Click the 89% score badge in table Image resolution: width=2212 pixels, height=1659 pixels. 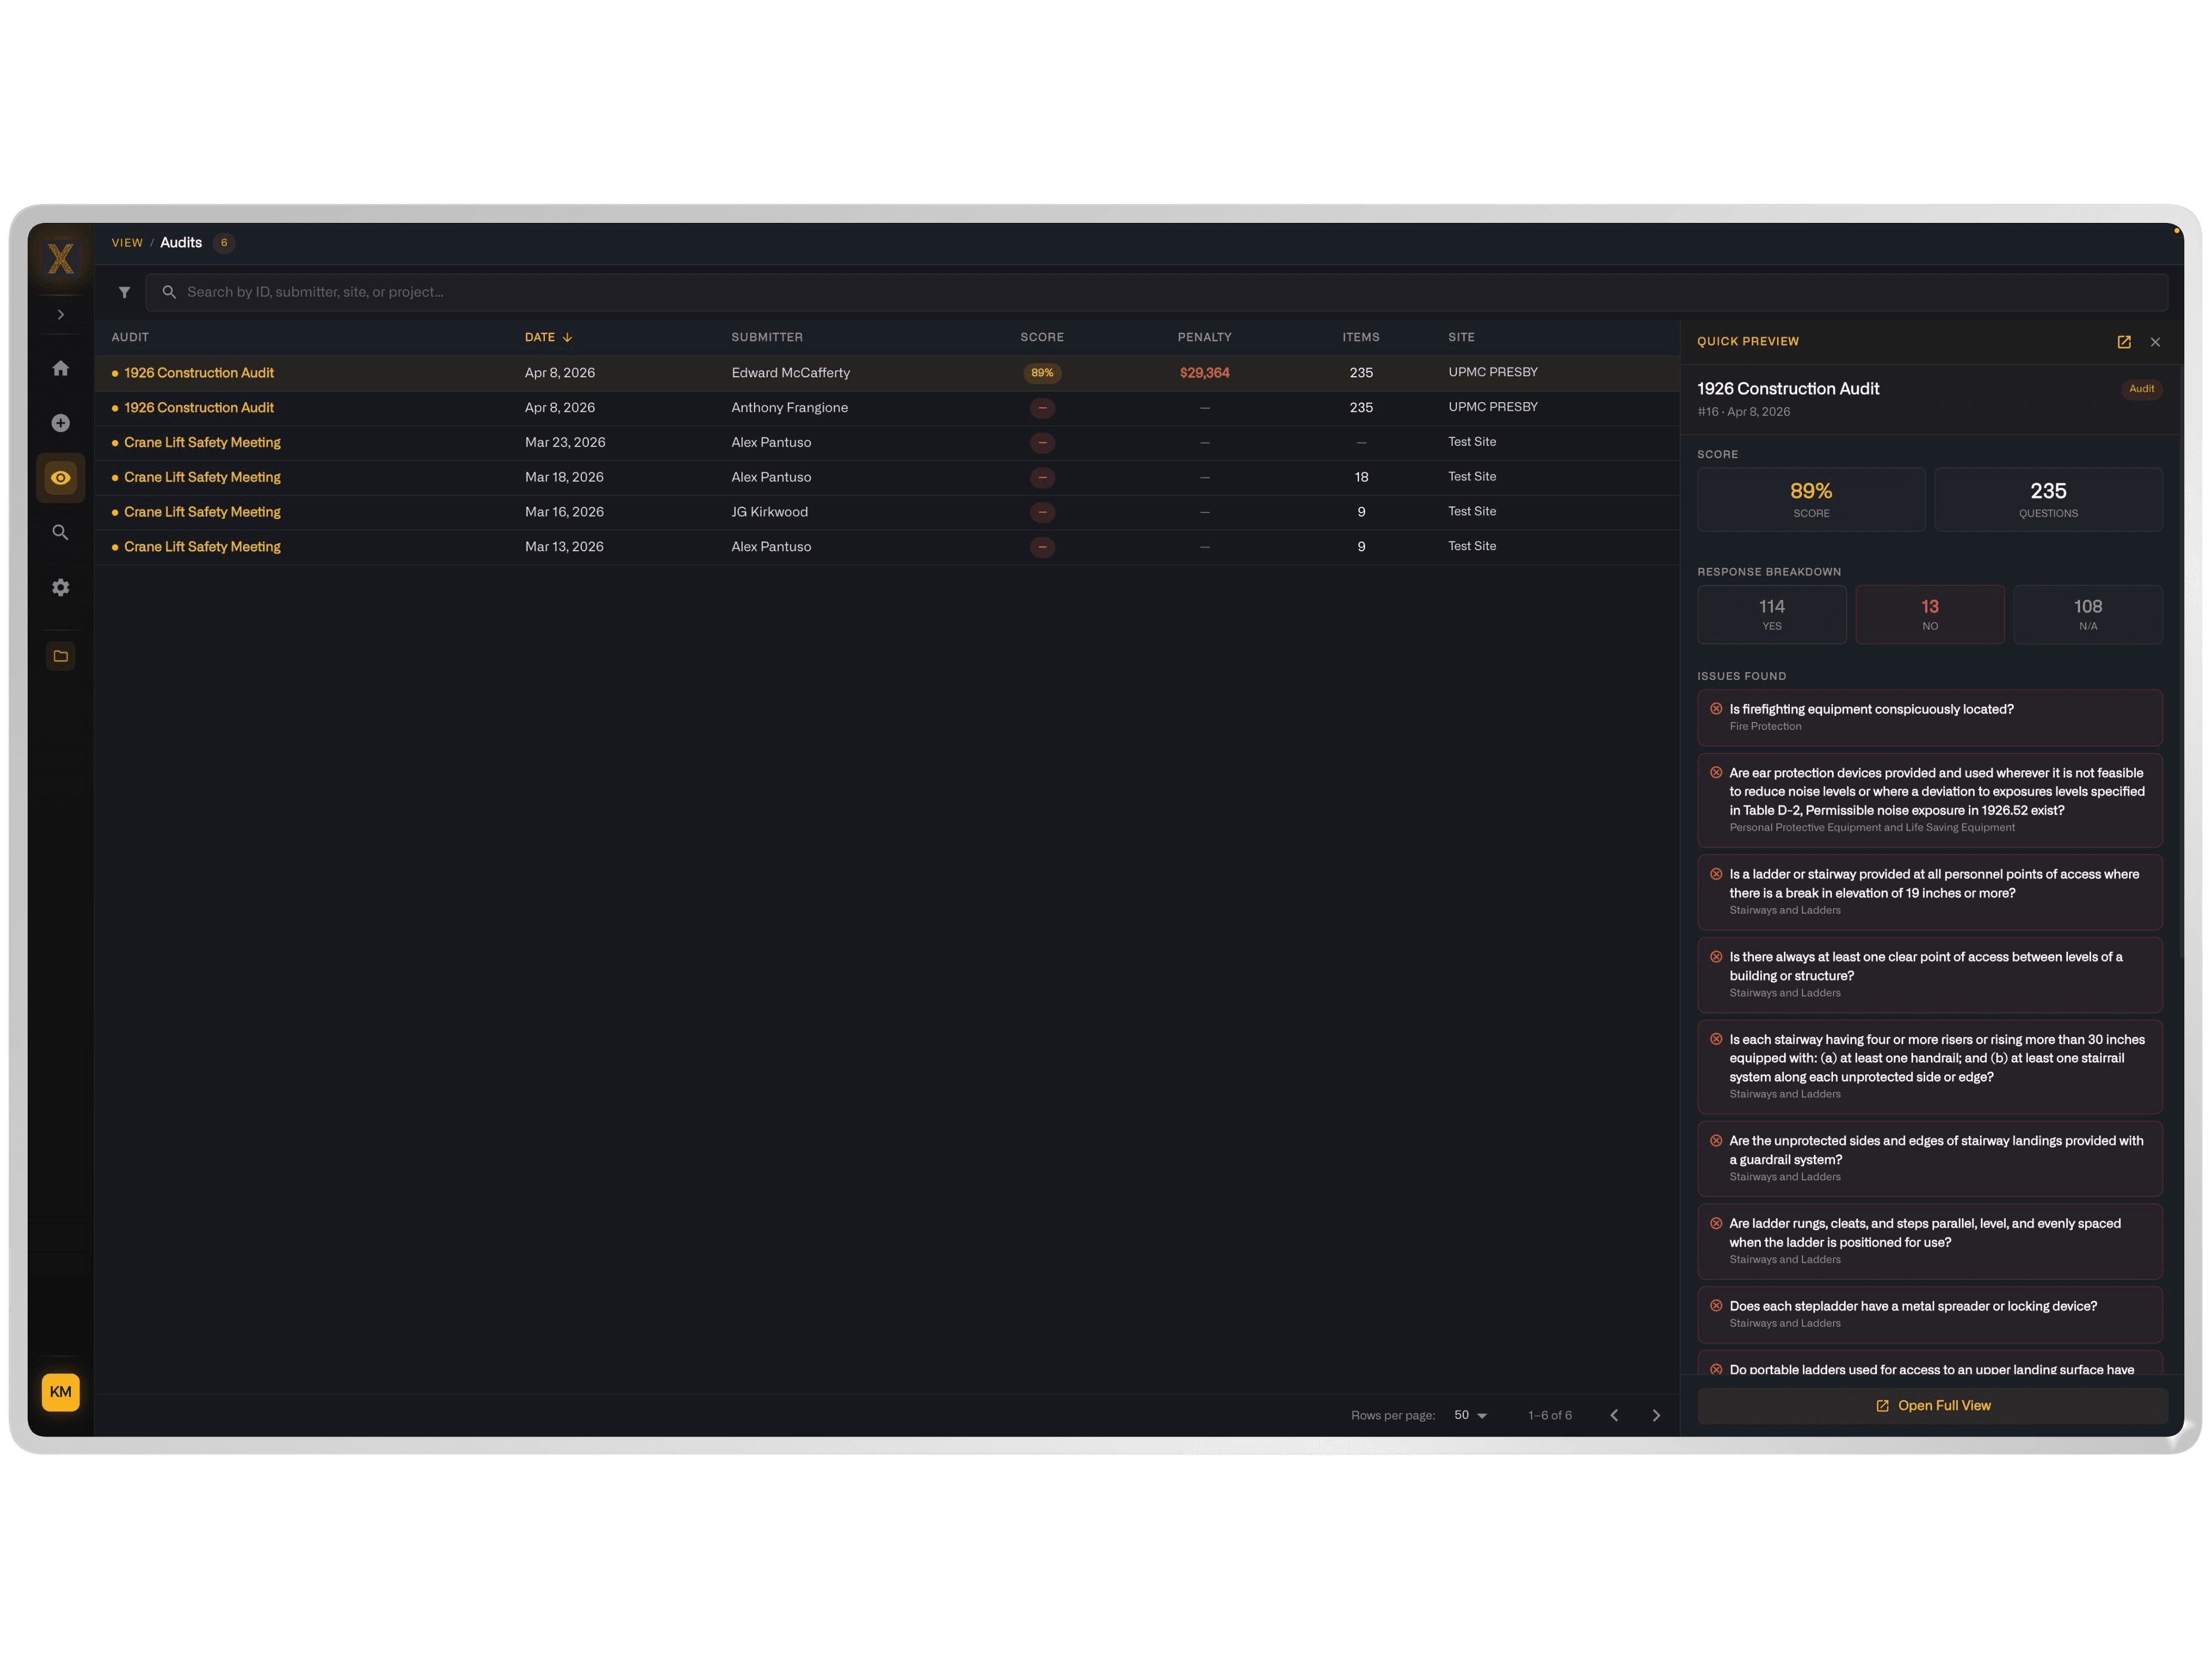1042,373
